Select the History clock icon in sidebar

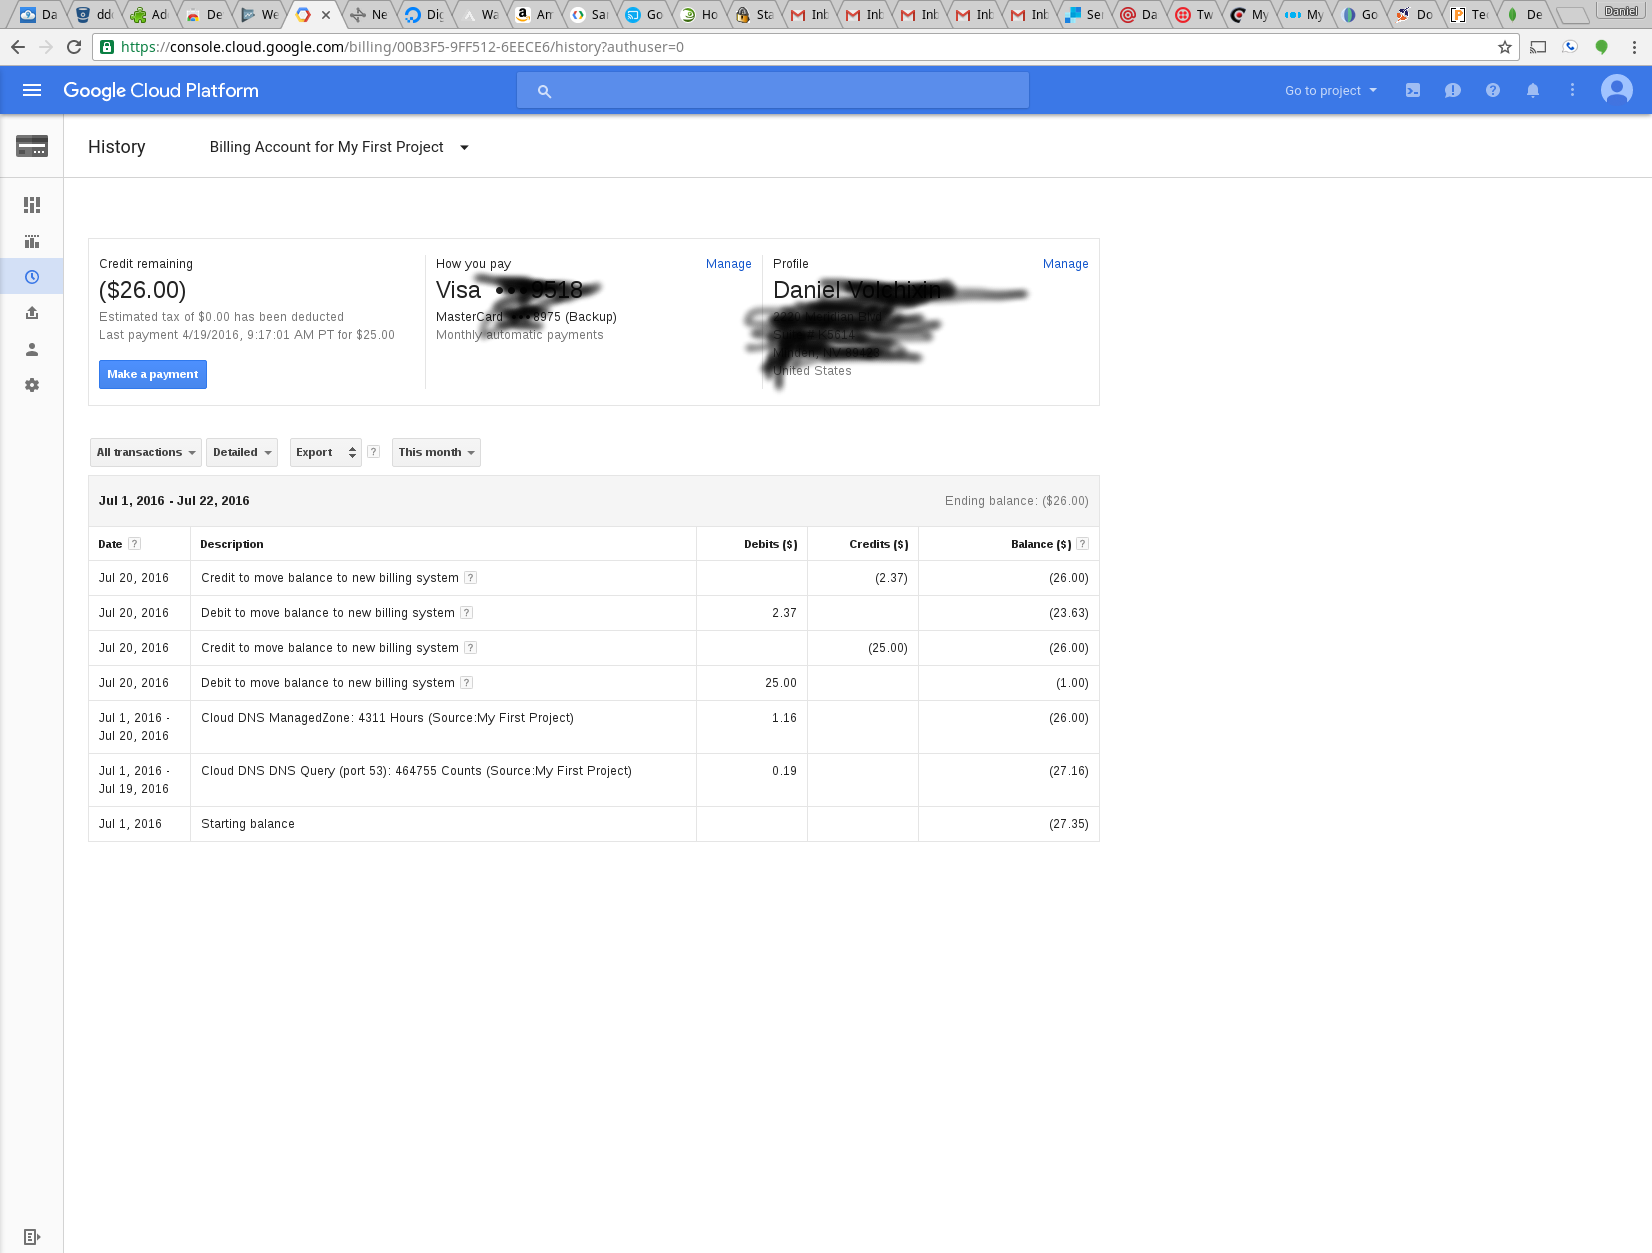32,277
